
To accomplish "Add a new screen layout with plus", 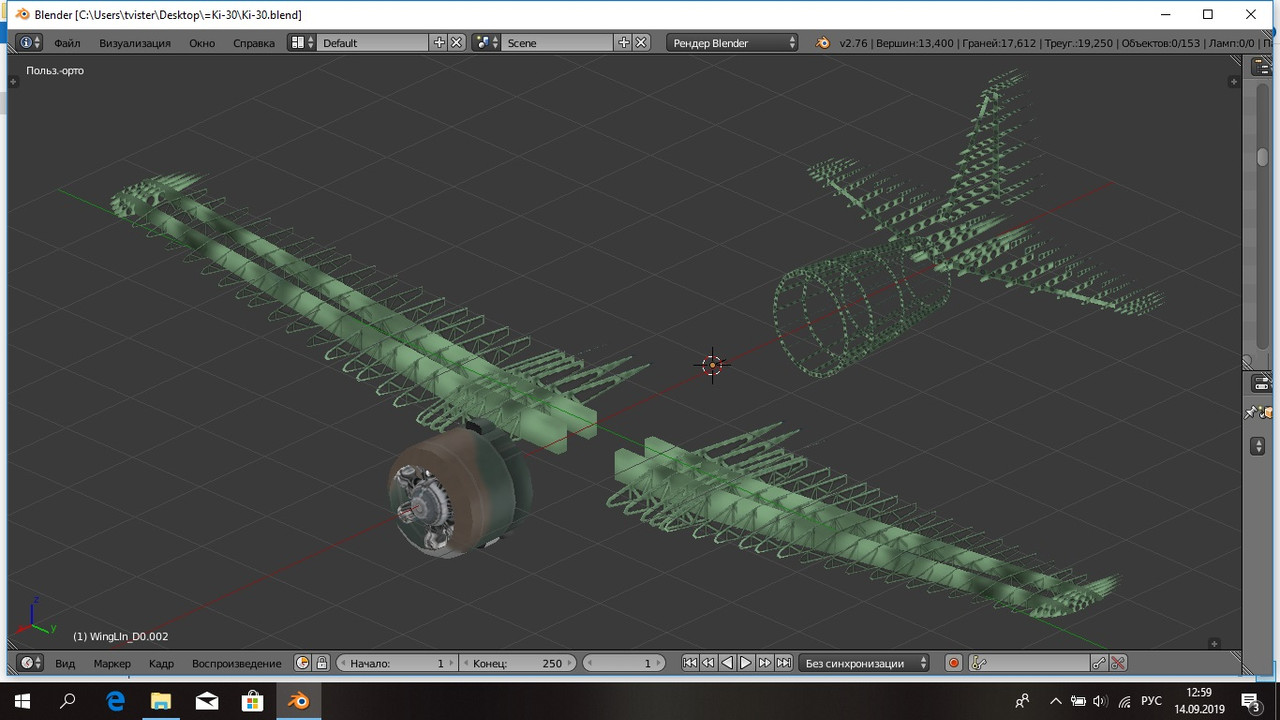I will tap(439, 43).
